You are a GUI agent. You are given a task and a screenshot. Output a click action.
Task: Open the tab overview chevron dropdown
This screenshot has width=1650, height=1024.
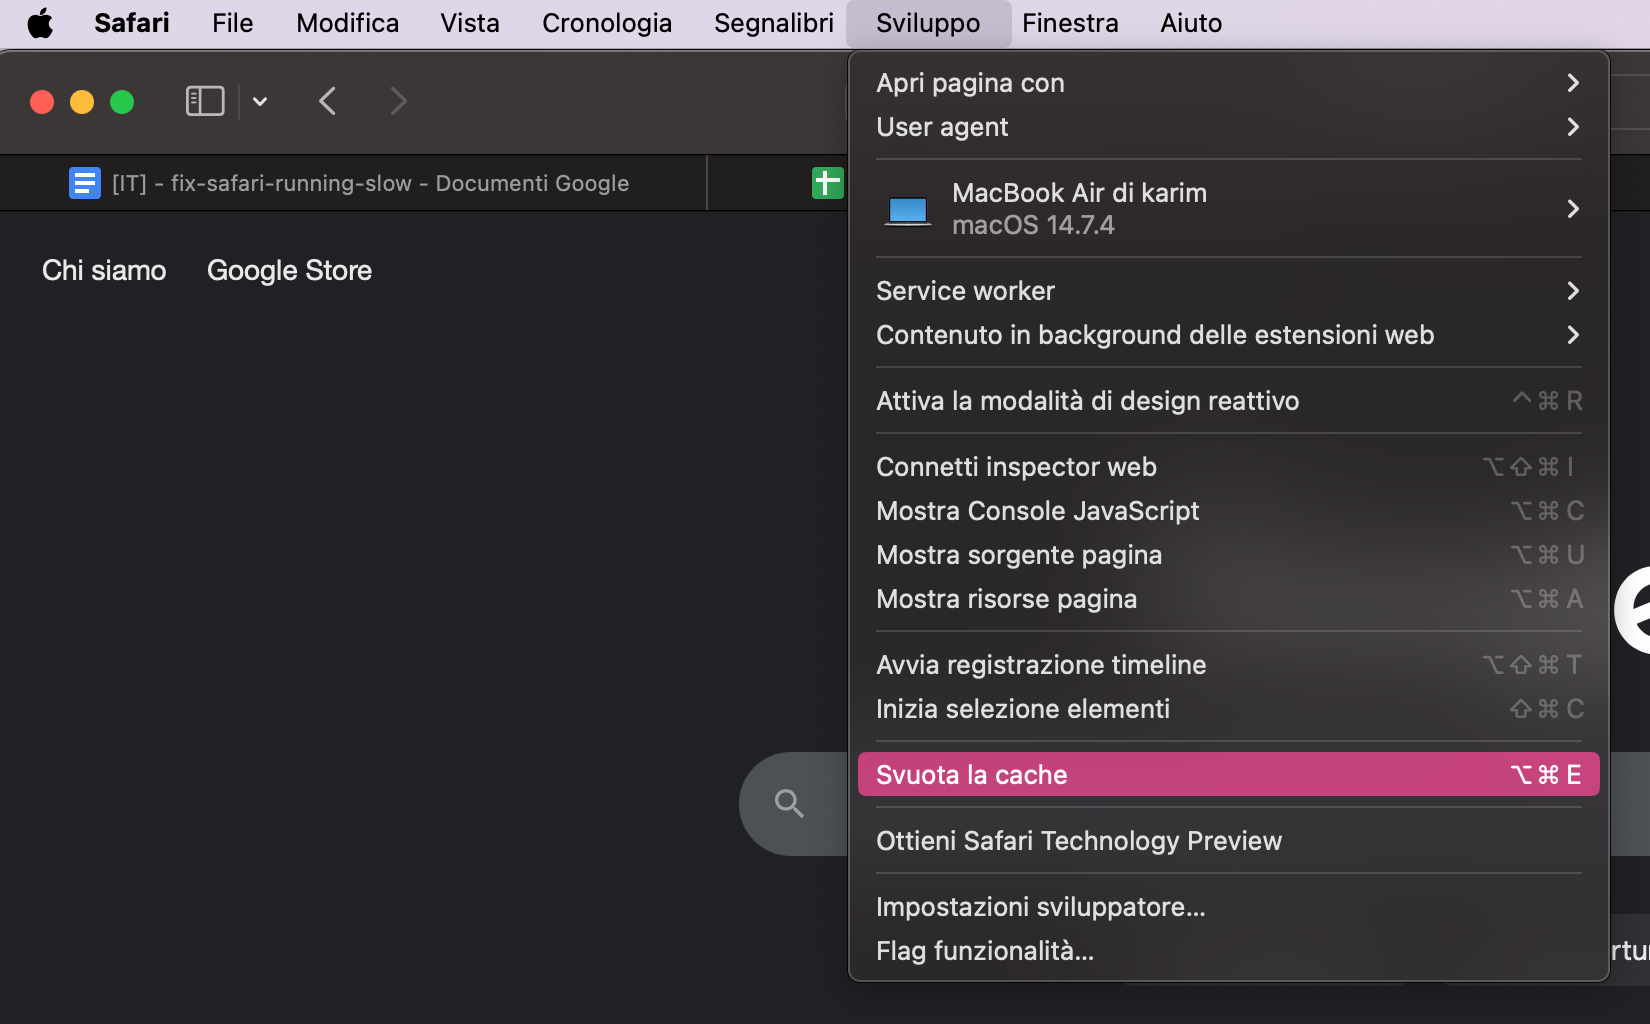(260, 101)
